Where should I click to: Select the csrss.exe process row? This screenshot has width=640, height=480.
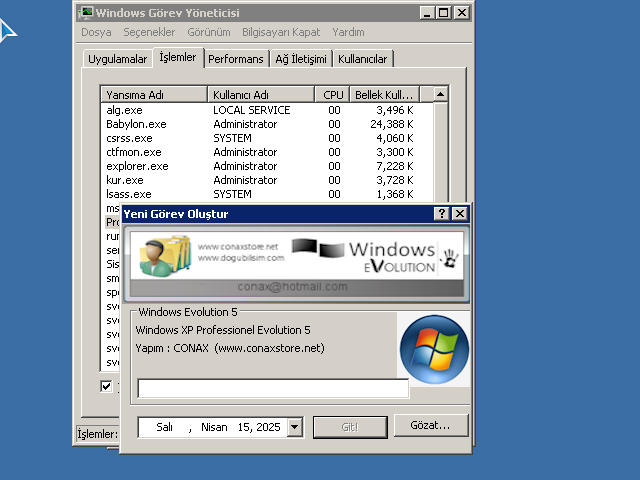[x=267, y=138]
